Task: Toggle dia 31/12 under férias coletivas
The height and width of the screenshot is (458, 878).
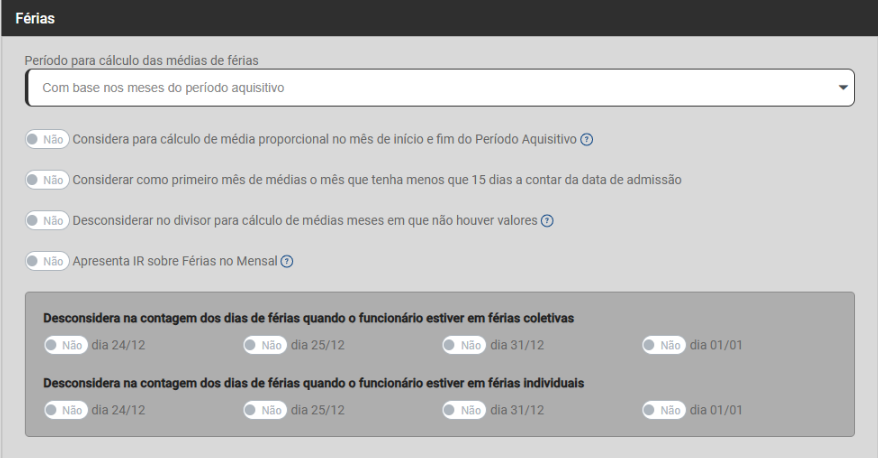Action: click(x=465, y=345)
